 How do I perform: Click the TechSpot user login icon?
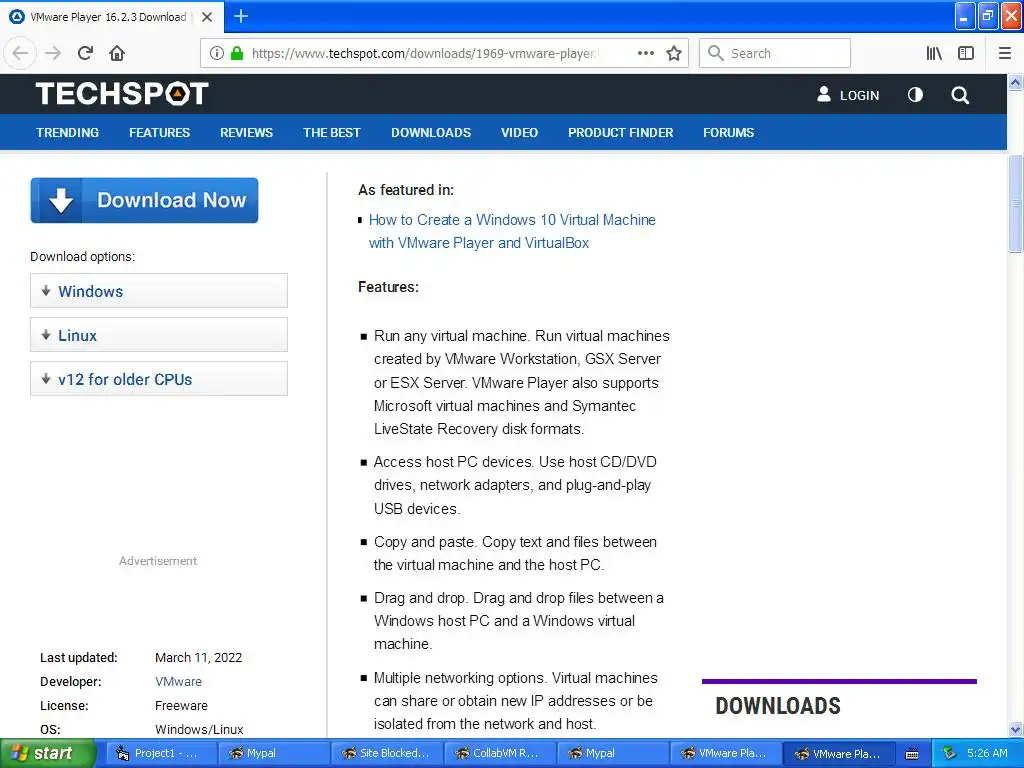[x=824, y=95]
